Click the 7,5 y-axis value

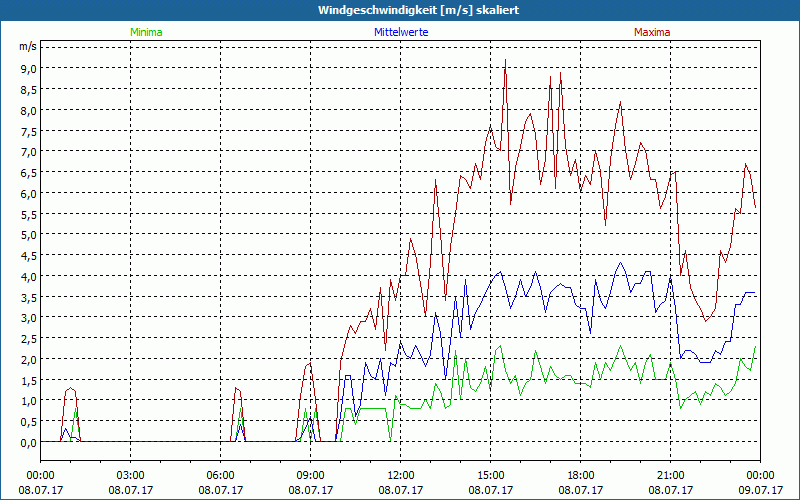[29, 131]
